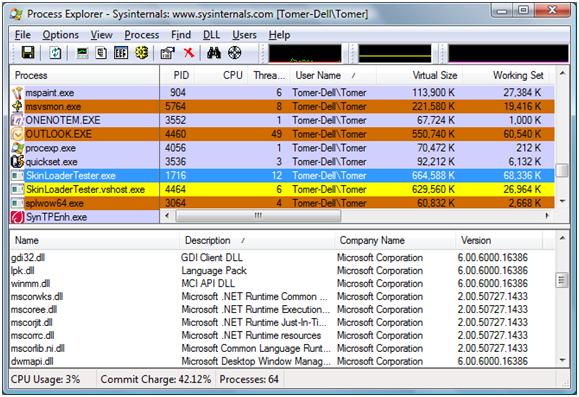
Task: Sort by the CPU column header
Action: (222, 75)
